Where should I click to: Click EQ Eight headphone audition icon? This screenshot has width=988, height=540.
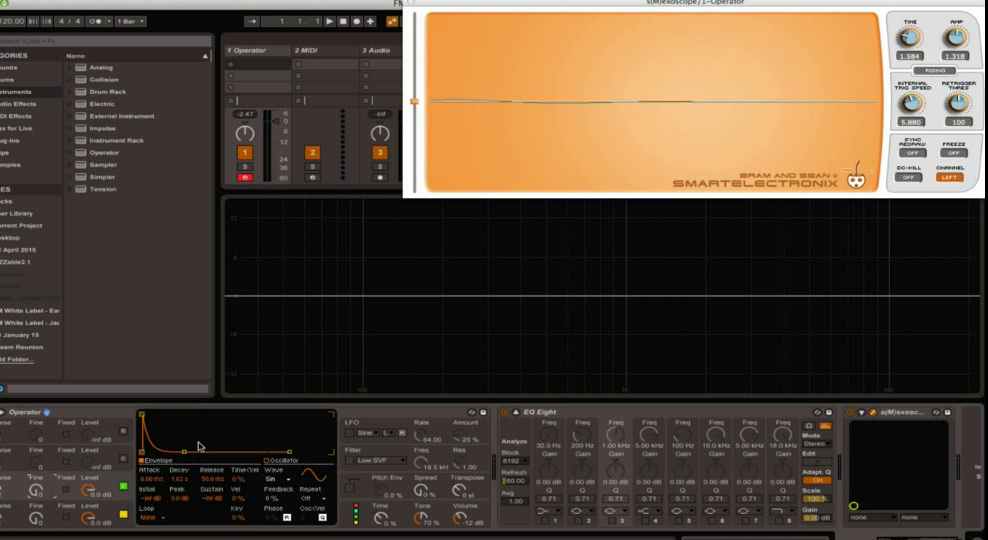click(x=809, y=427)
